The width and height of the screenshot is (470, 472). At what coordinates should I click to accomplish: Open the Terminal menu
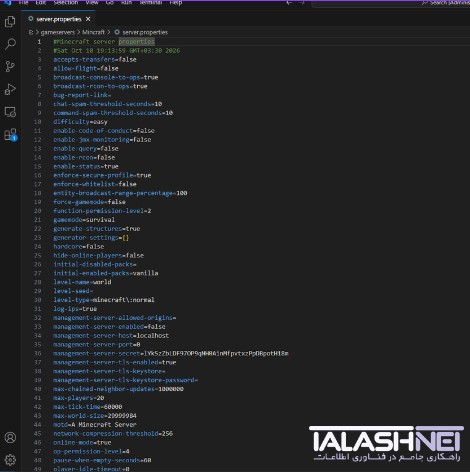coord(151,2)
